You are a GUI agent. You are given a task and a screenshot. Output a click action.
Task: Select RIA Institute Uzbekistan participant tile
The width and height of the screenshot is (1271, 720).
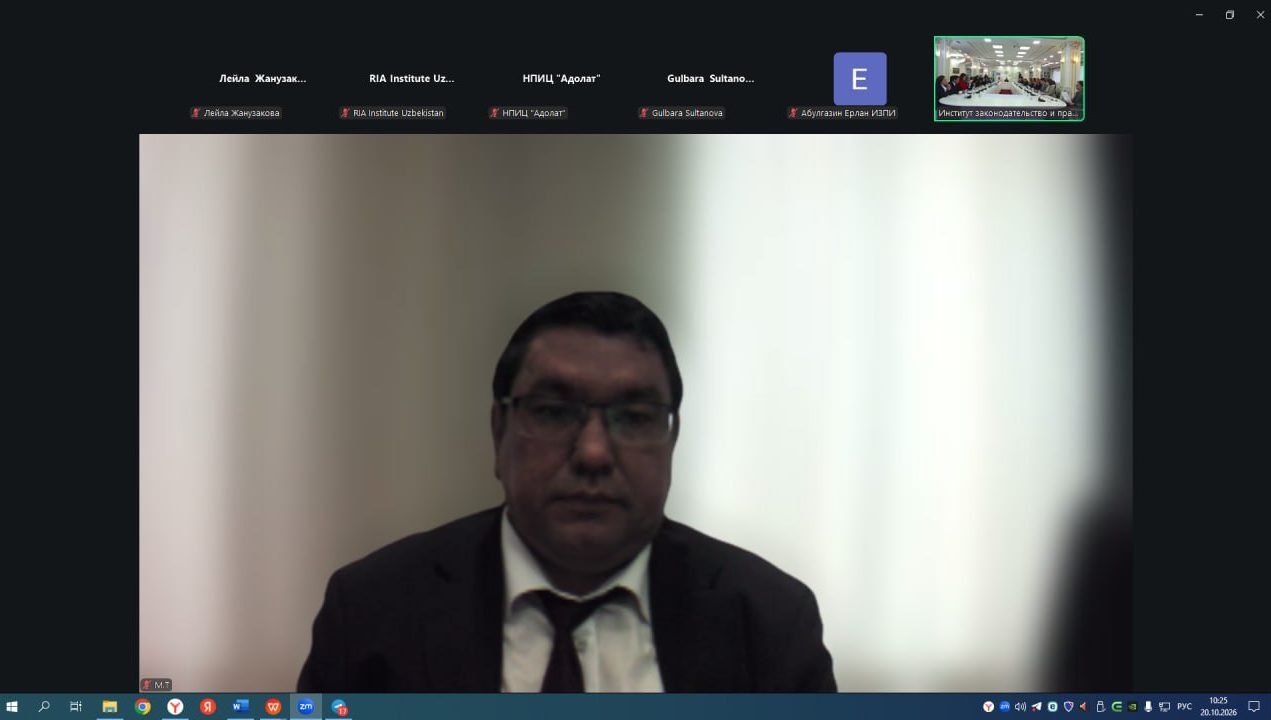[412, 79]
